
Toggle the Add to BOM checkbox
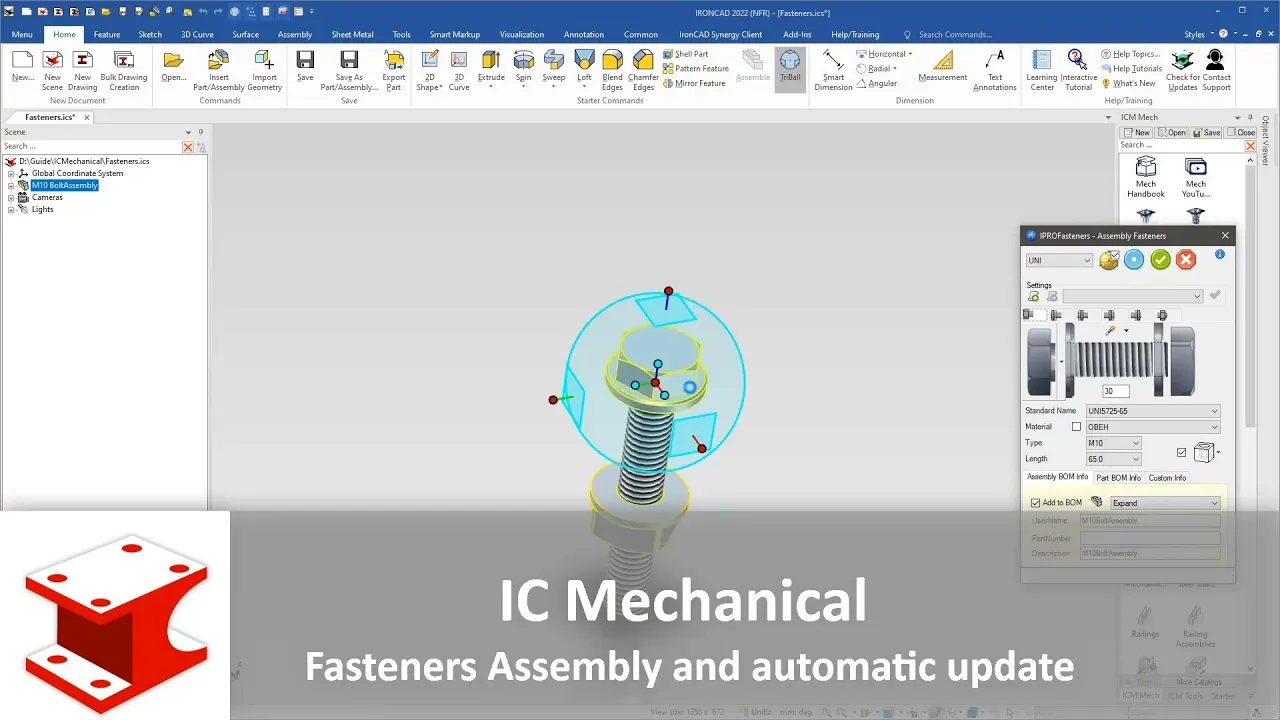(1036, 503)
